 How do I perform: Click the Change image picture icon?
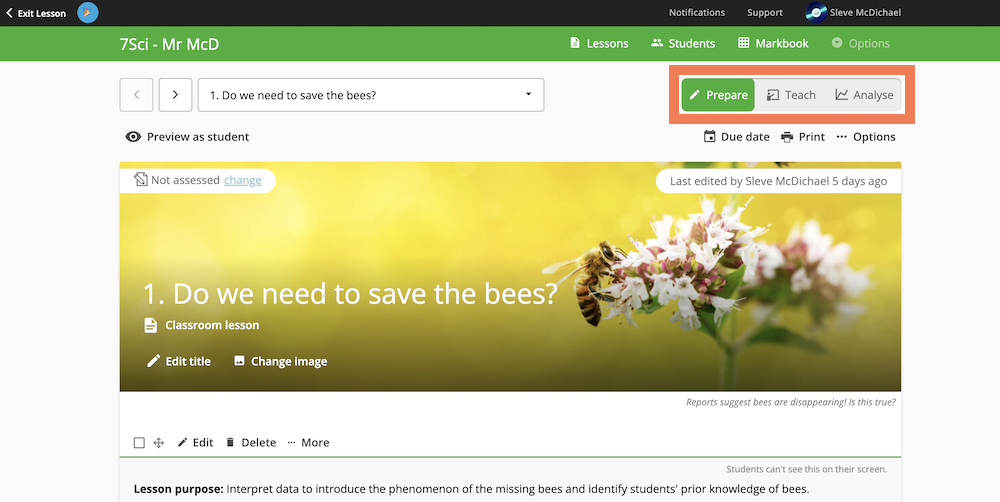click(239, 360)
